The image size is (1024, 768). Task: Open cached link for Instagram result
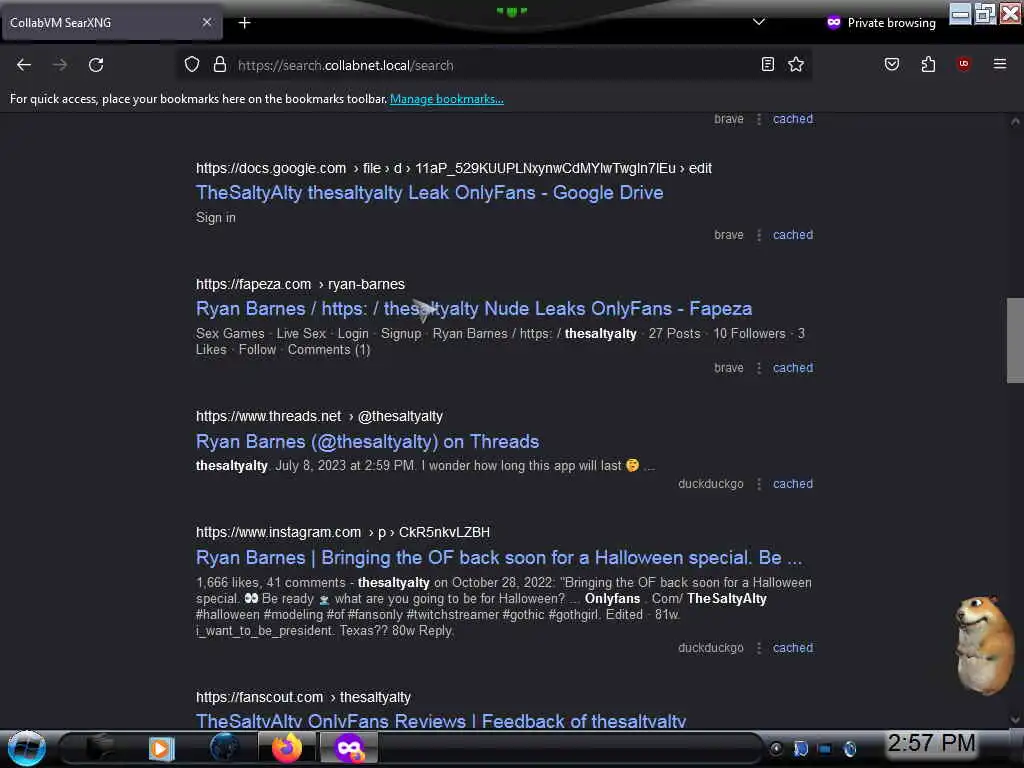[x=793, y=648]
